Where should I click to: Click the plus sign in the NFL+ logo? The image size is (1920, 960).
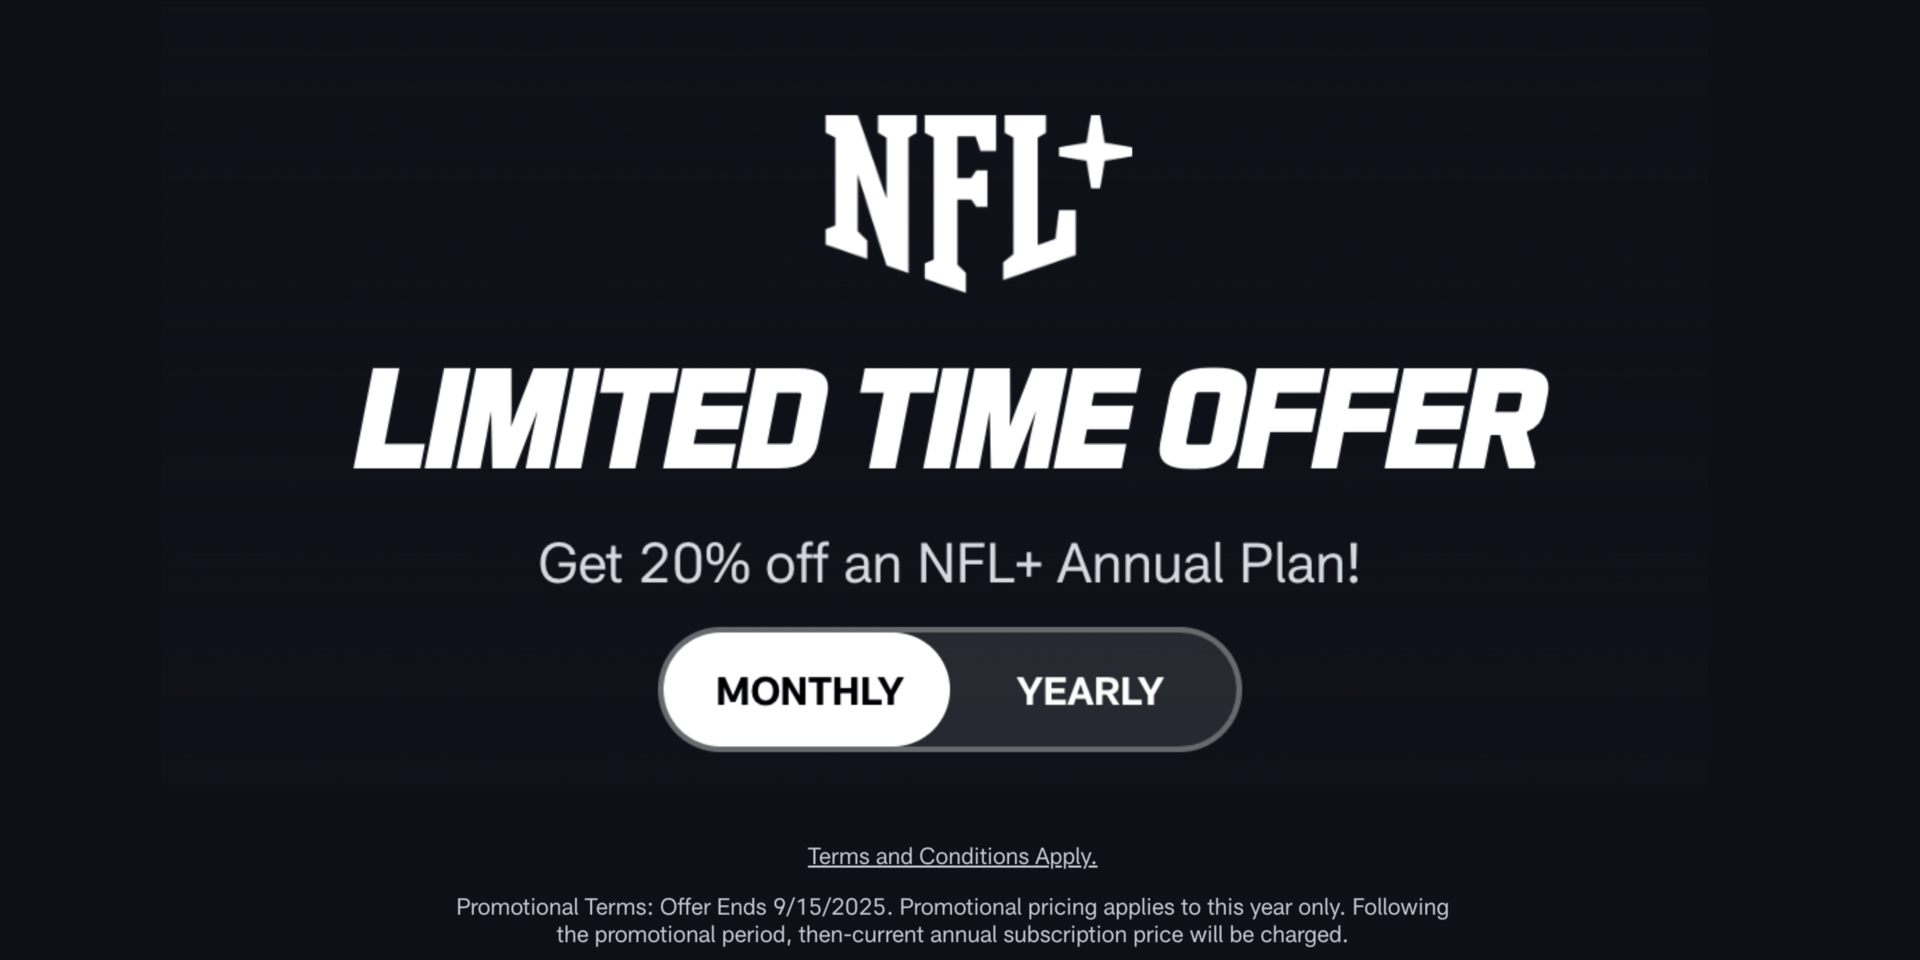click(x=1096, y=152)
